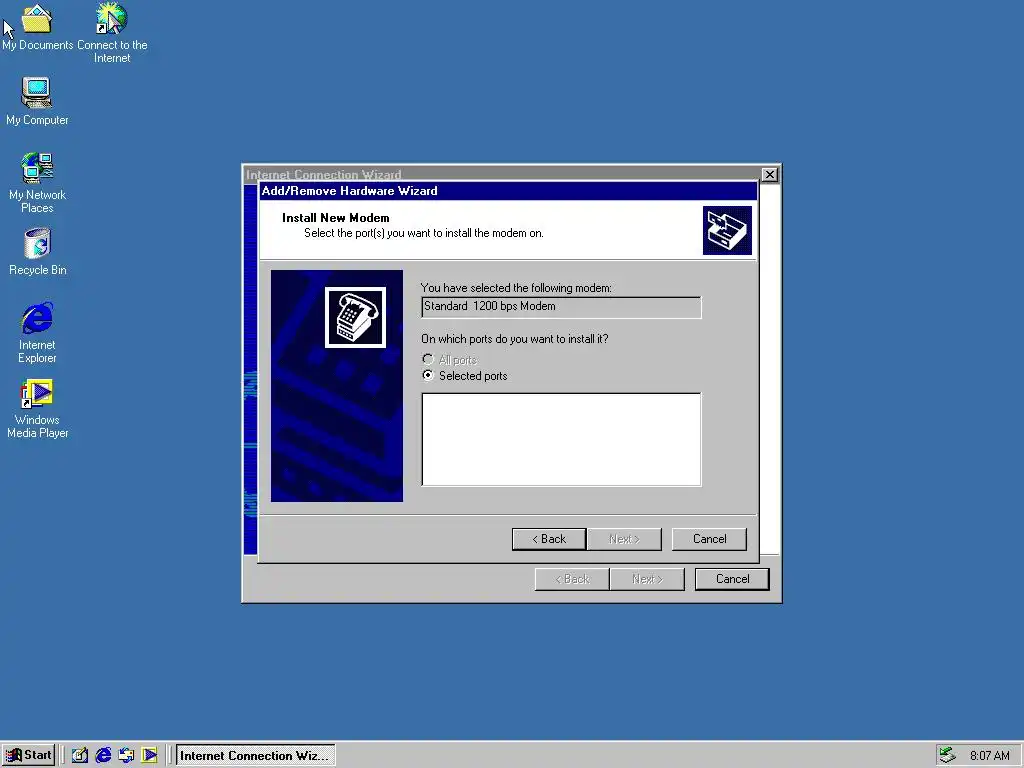Click the telephone modem picture

click(x=355, y=317)
